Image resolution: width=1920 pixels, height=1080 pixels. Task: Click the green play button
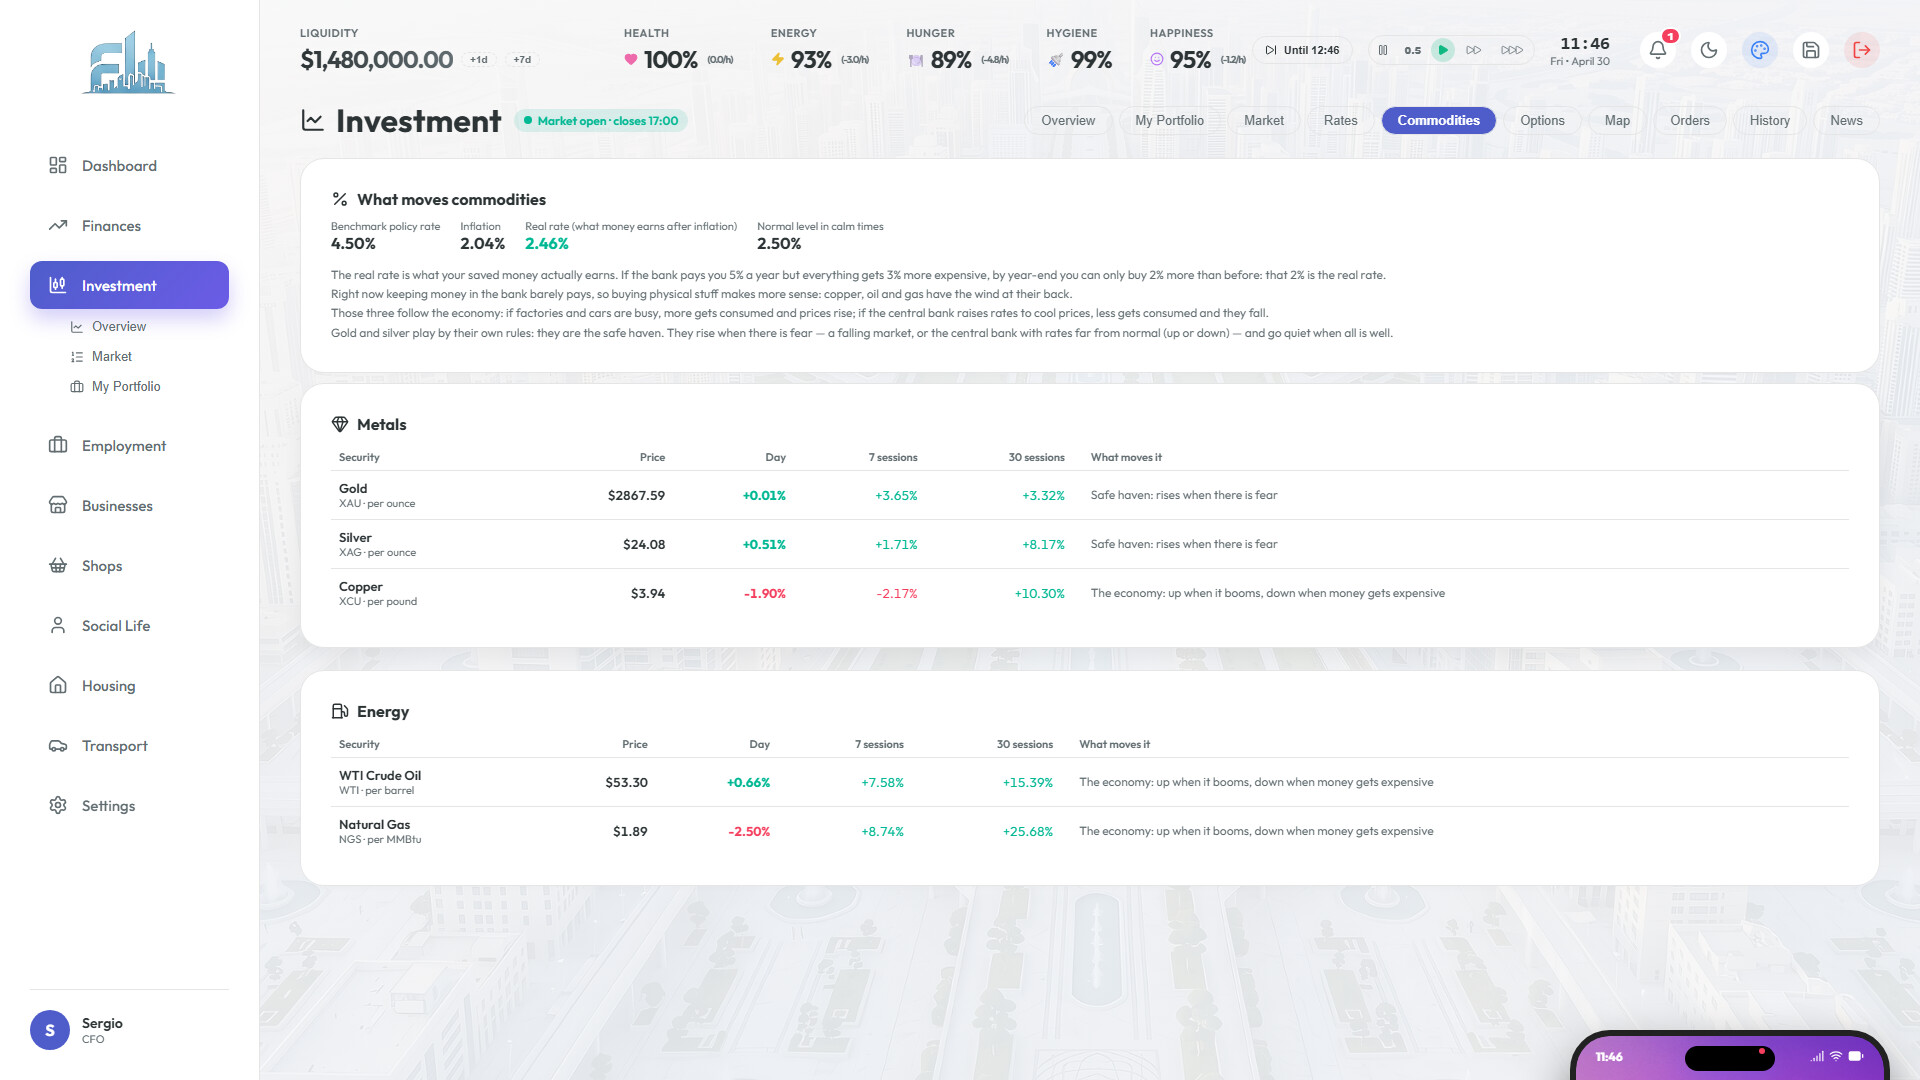(1443, 50)
